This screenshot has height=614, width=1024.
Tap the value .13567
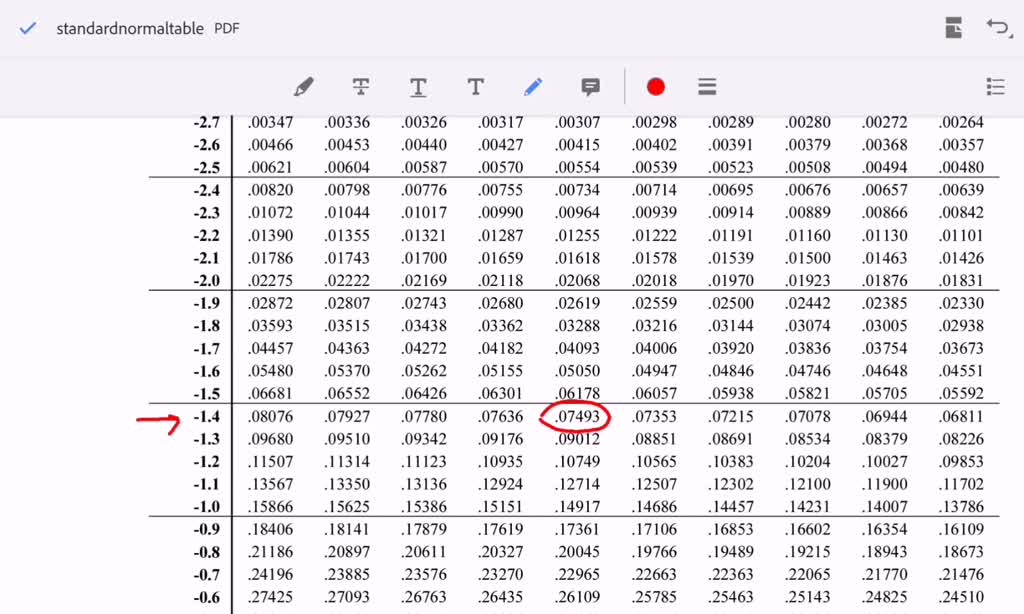pos(270,484)
